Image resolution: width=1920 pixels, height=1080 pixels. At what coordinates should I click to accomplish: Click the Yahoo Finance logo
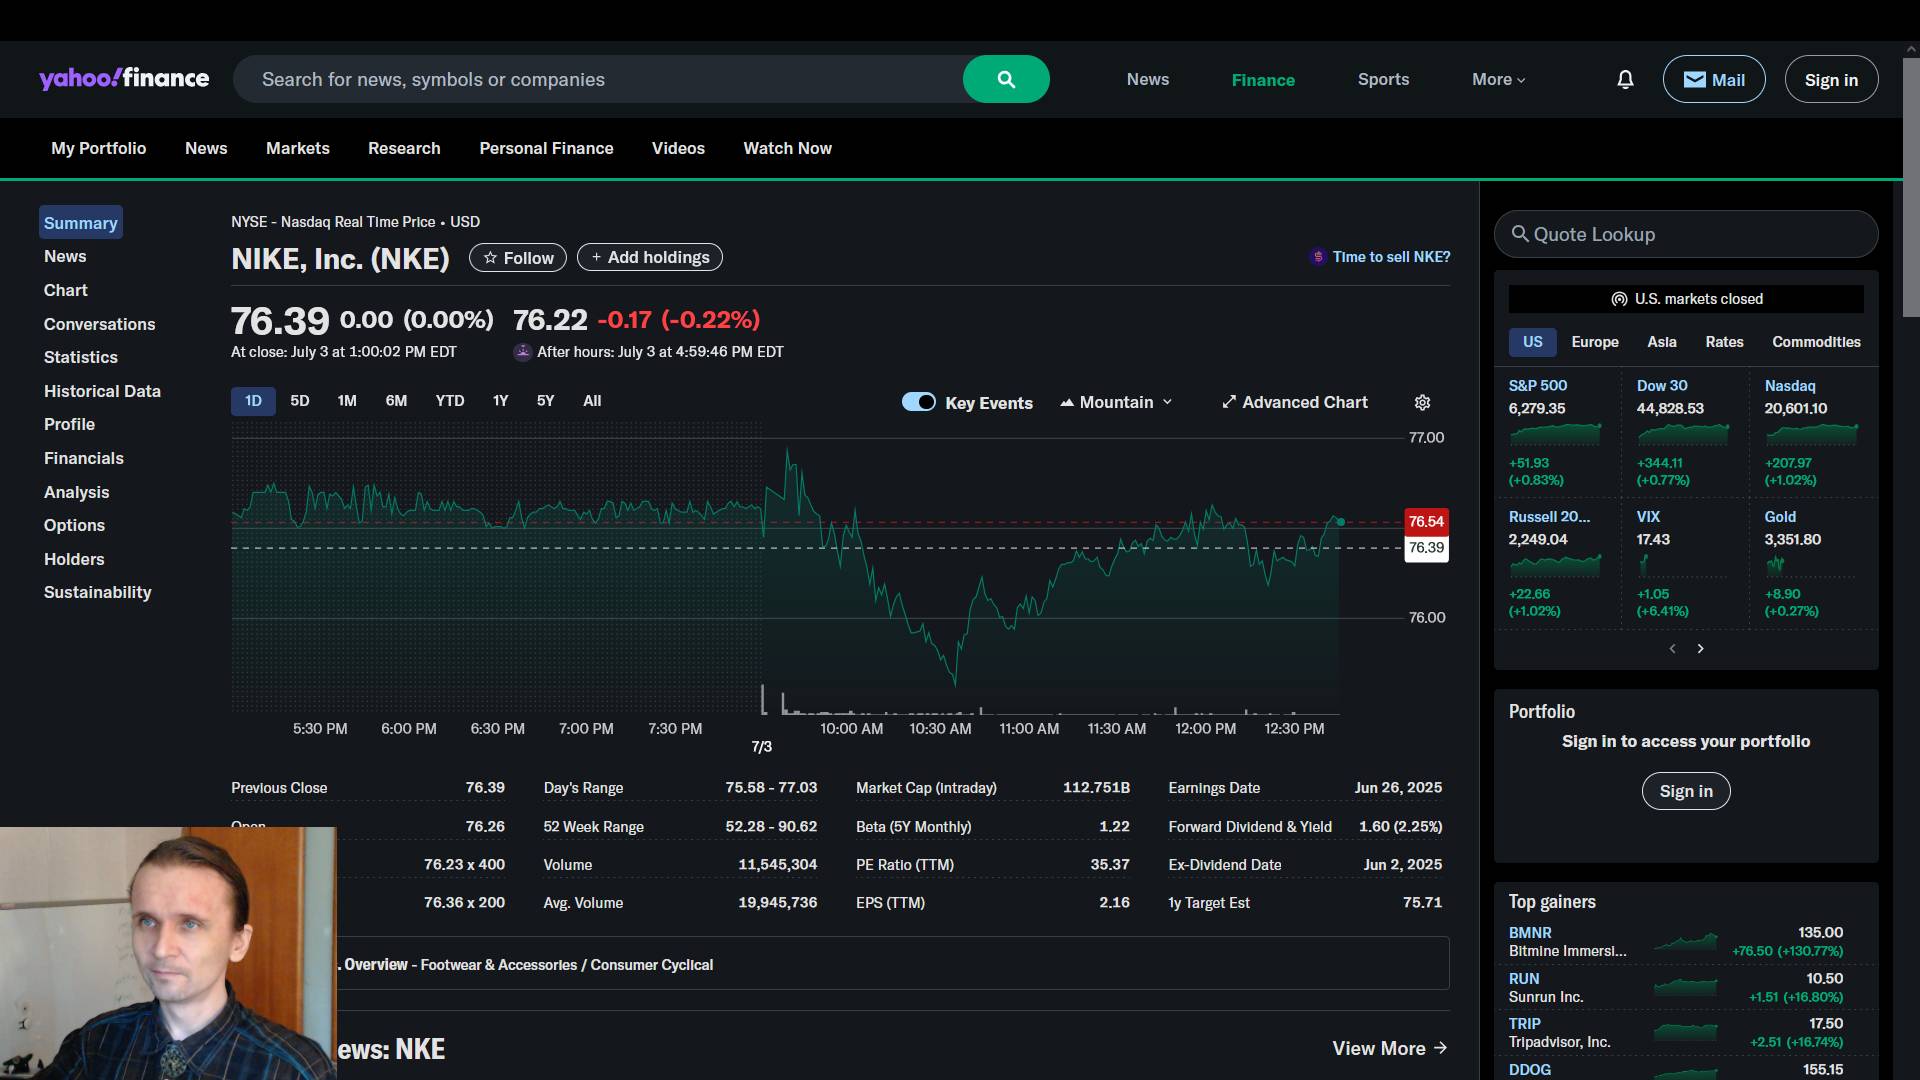tap(124, 79)
